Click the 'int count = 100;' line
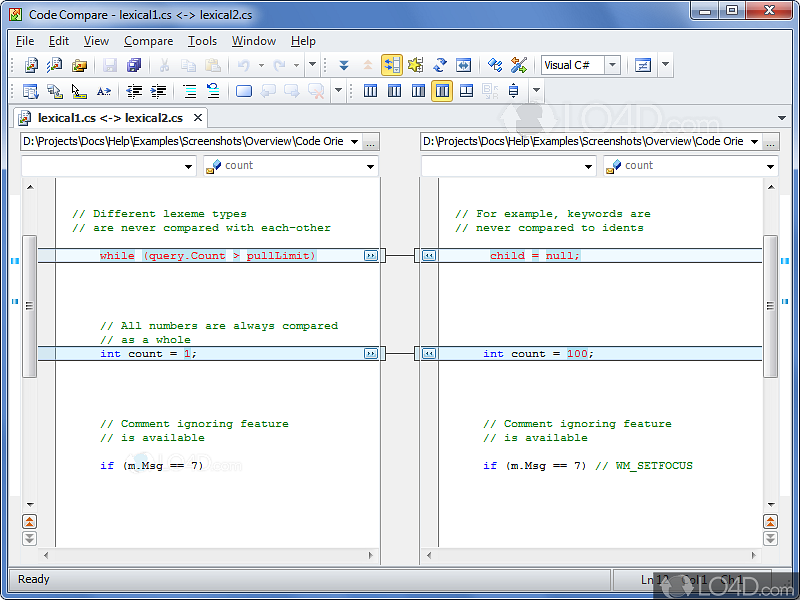This screenshot has width=800, height=600. (537, 354)
